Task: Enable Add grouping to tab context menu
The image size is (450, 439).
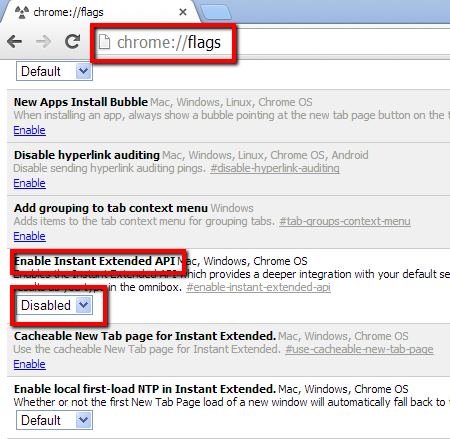Action: 29,236
